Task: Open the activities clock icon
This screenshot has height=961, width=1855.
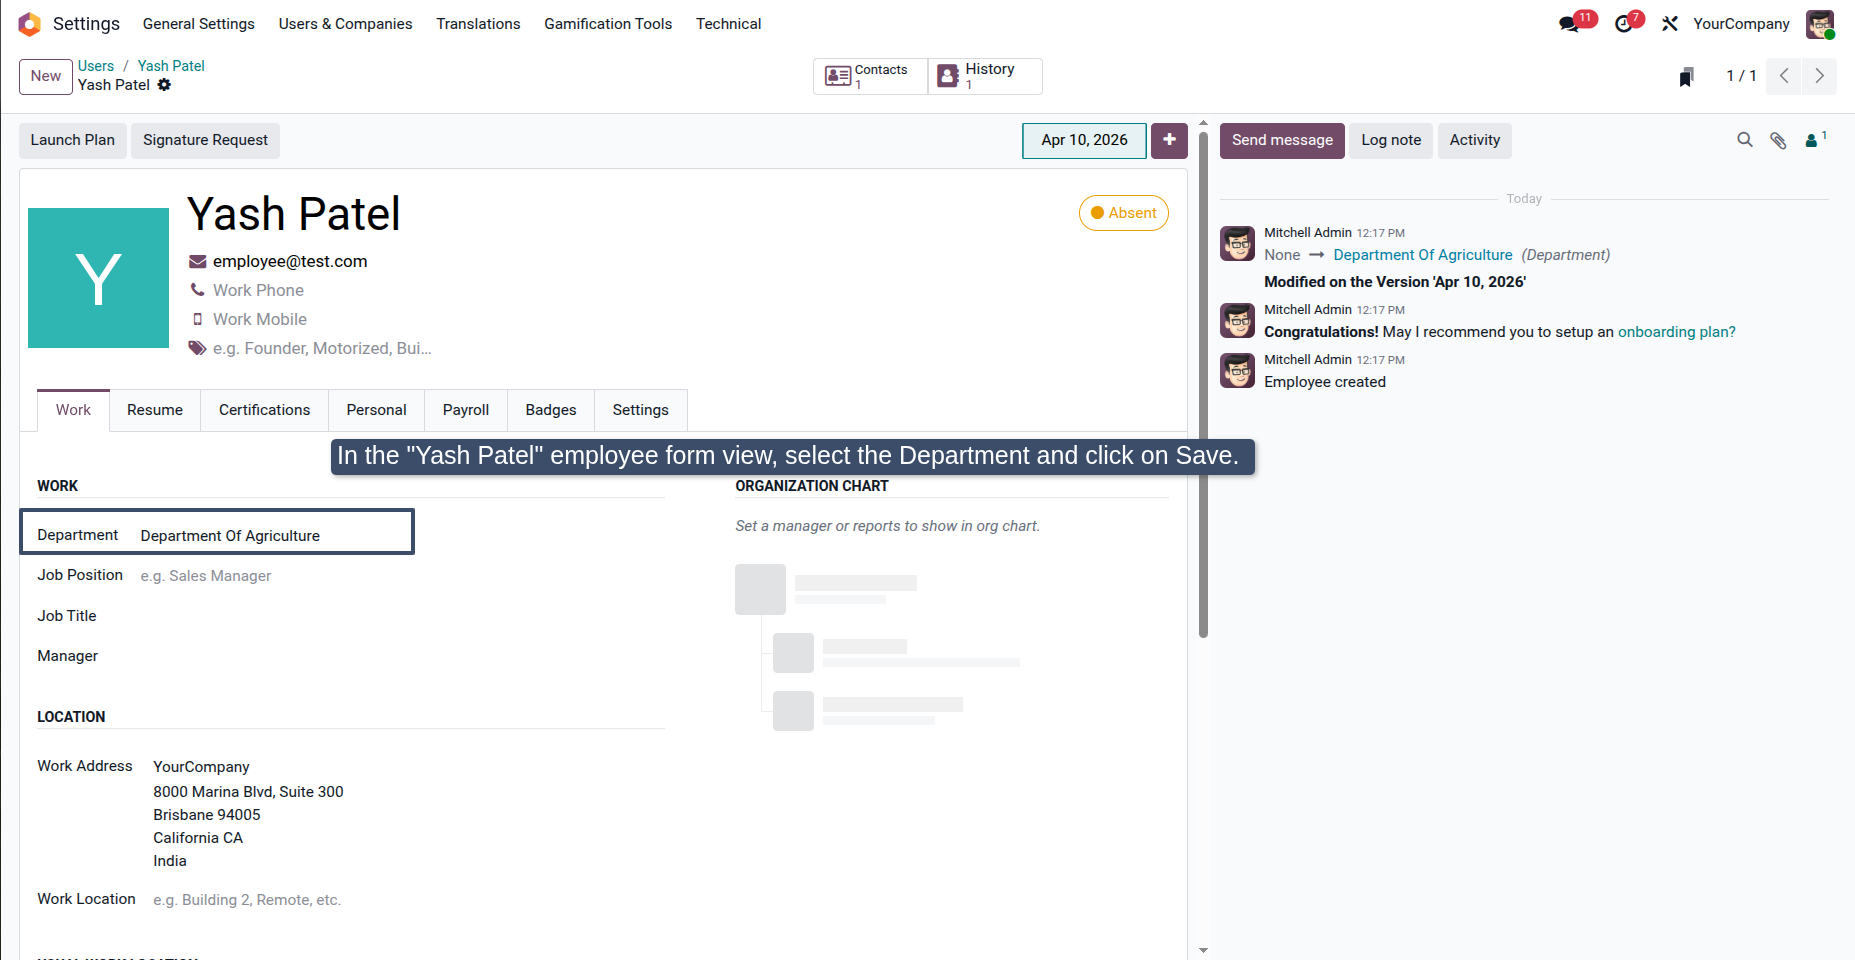Action: (x=1624, y=24)
